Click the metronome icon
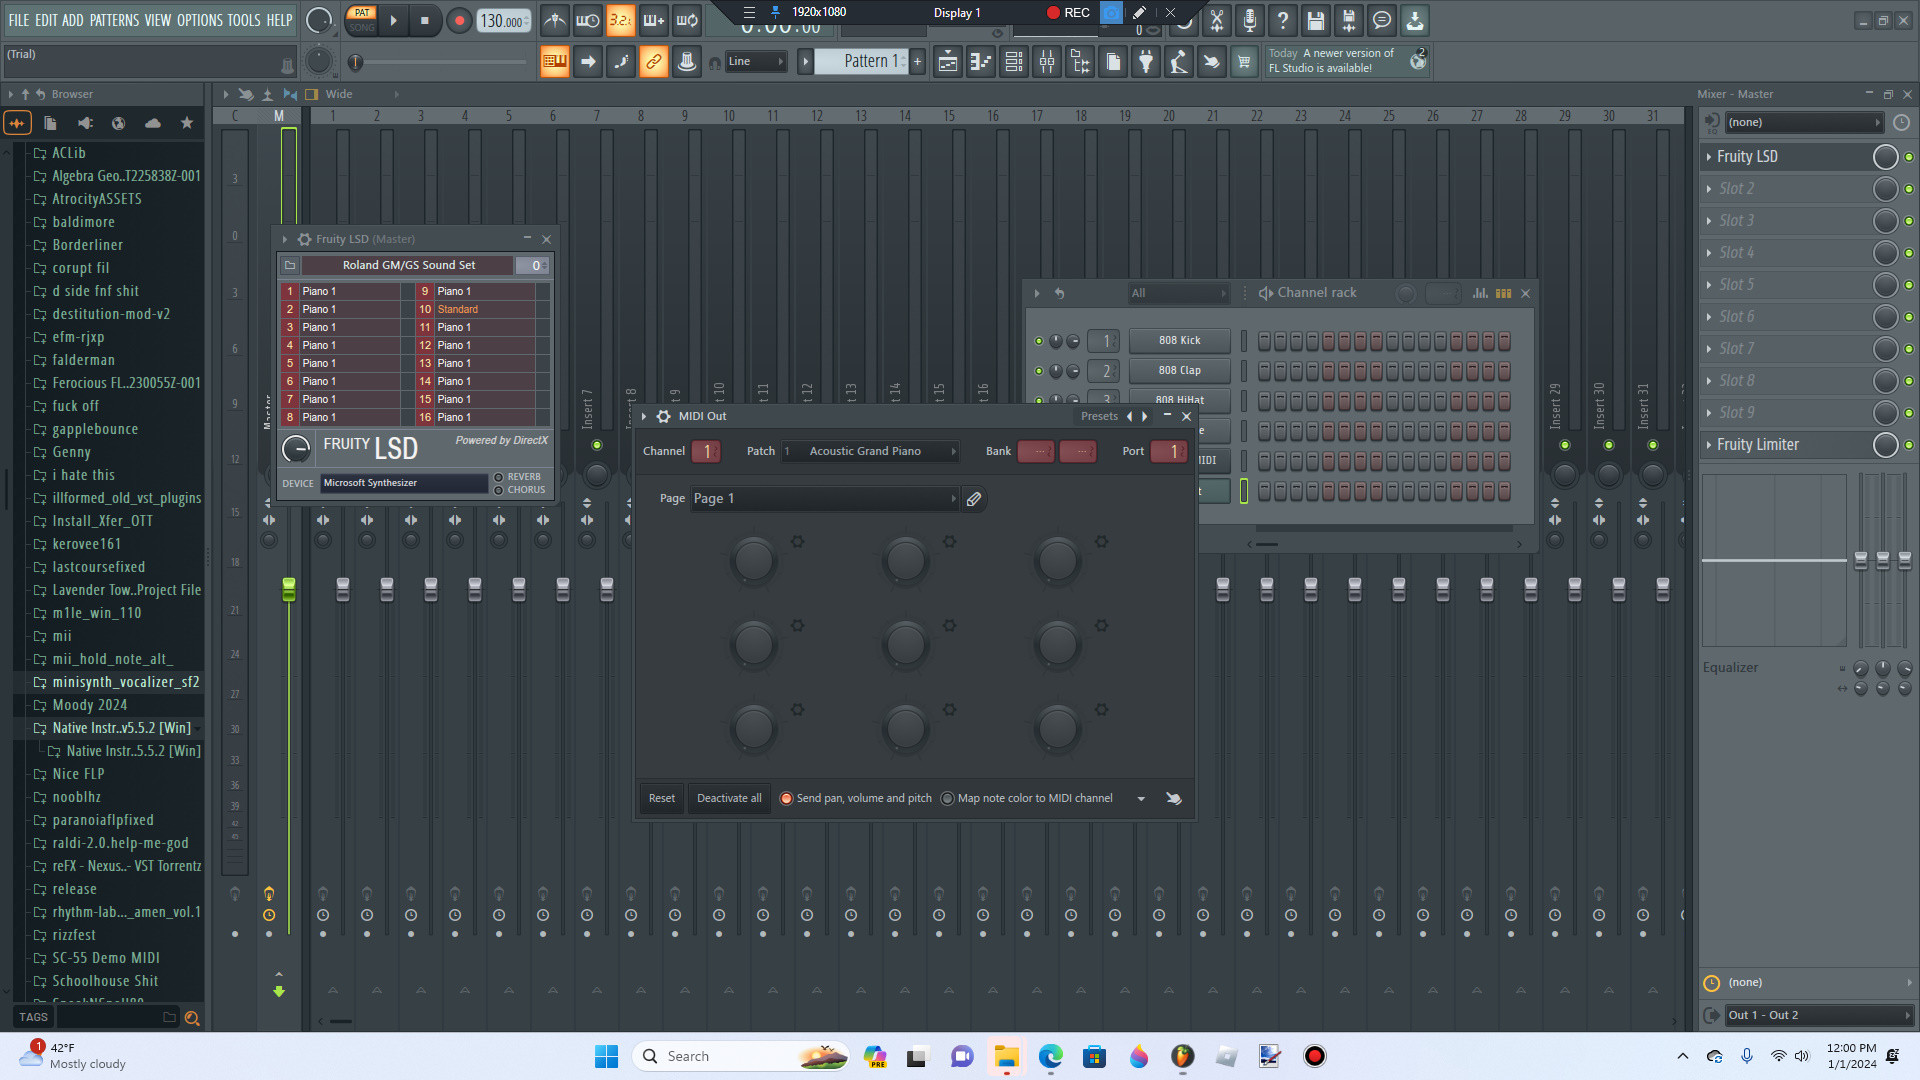The width and height of the screenshot is (1920, 1080). pyautogui.click(x=554, y=20)
